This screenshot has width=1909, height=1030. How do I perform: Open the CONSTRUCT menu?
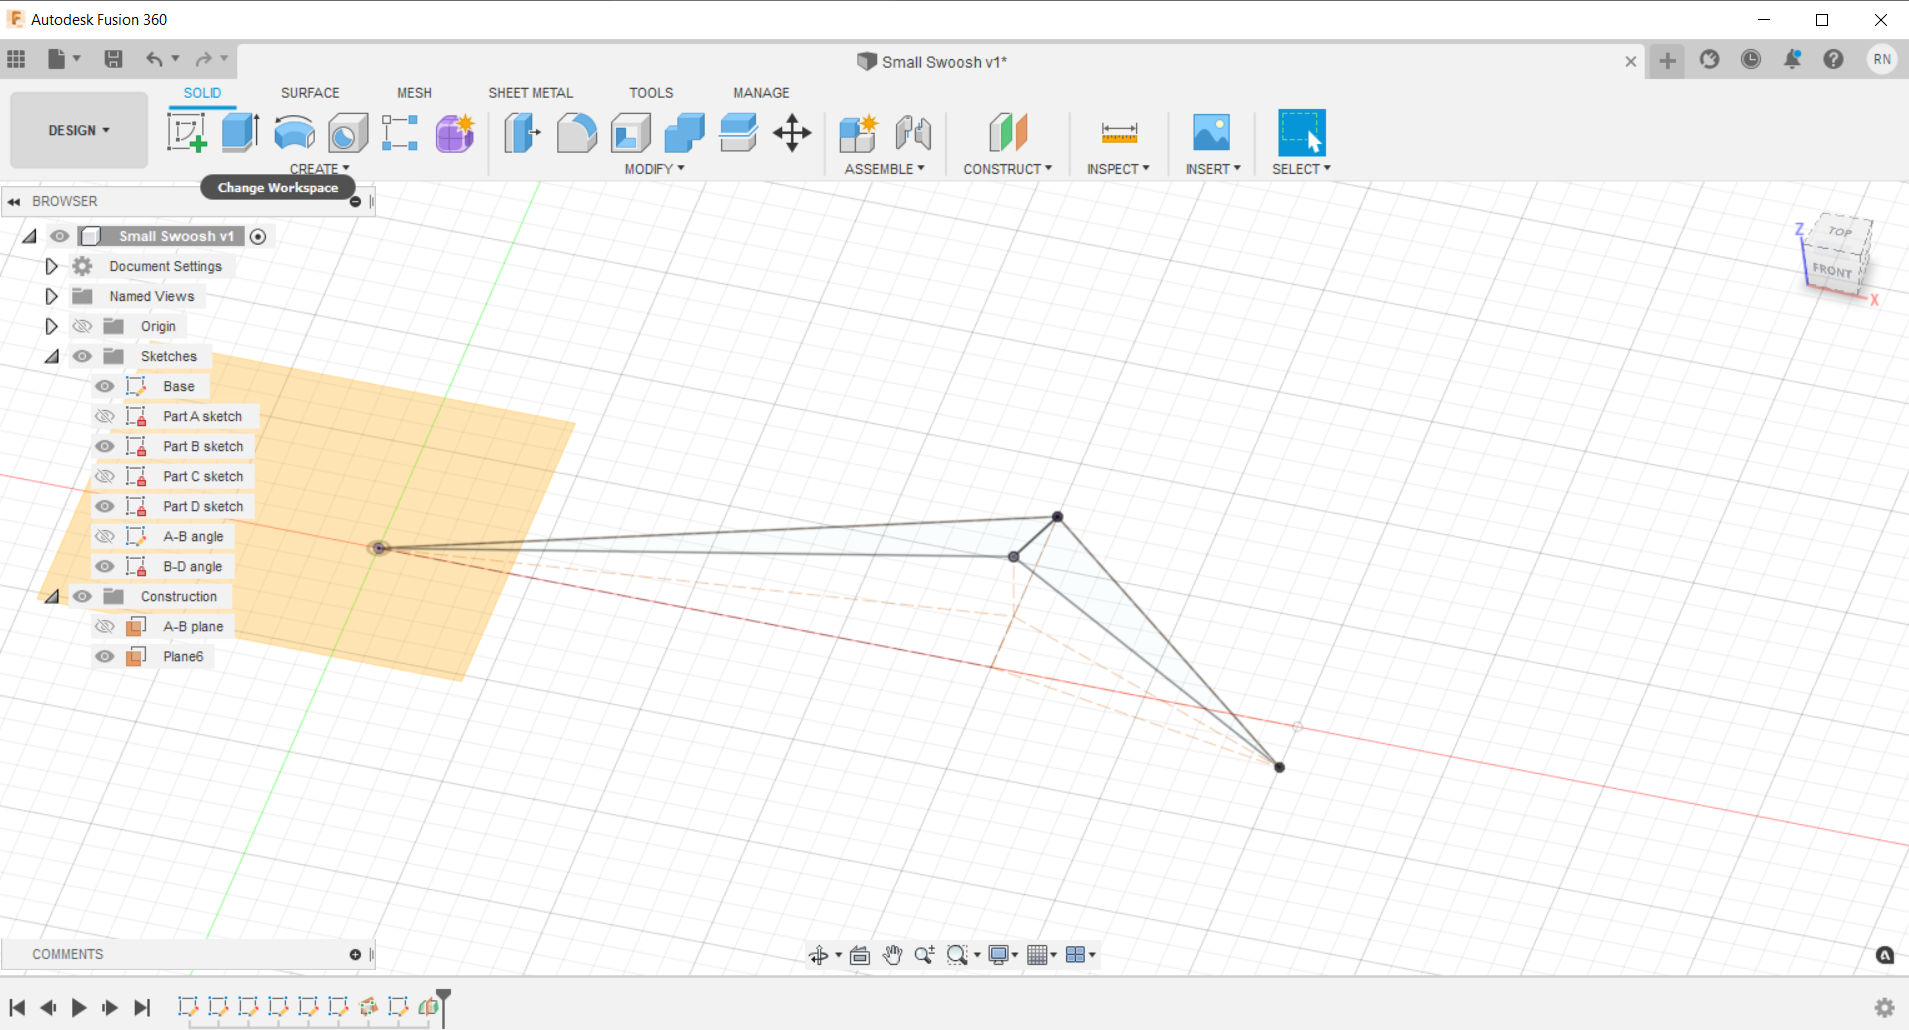pos(1008,169)
